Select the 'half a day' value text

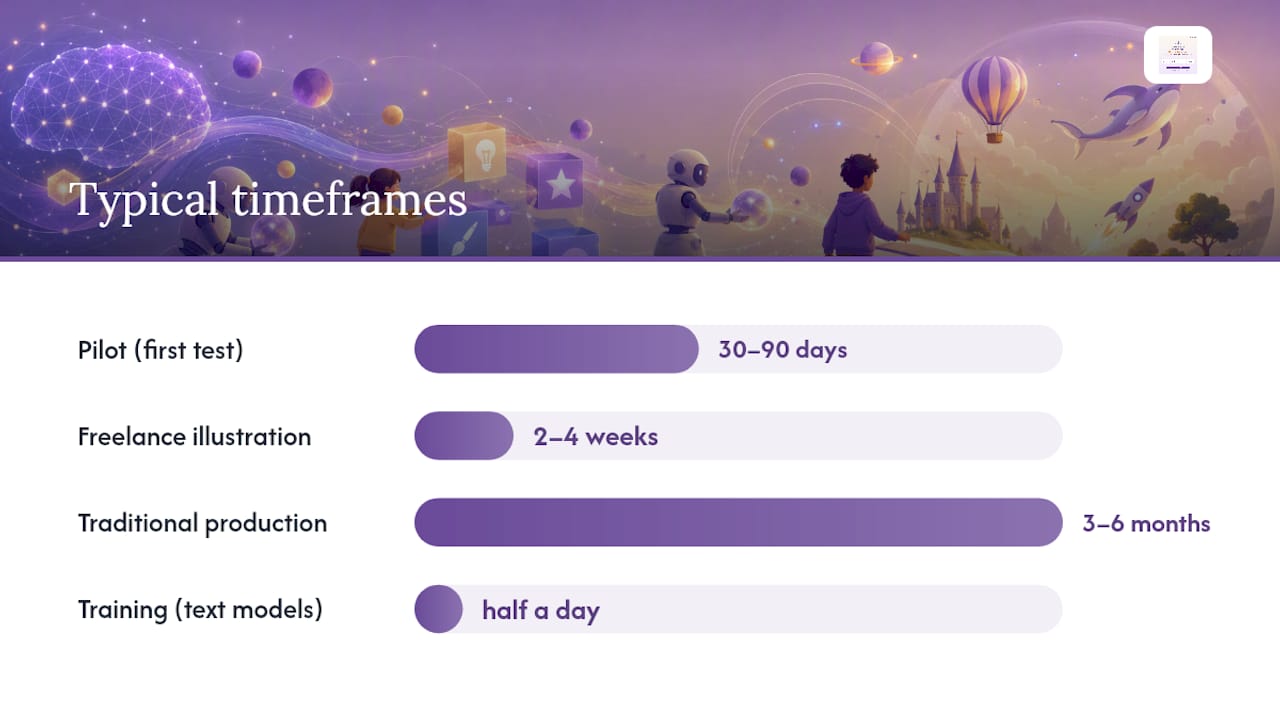tap(541, 610)
